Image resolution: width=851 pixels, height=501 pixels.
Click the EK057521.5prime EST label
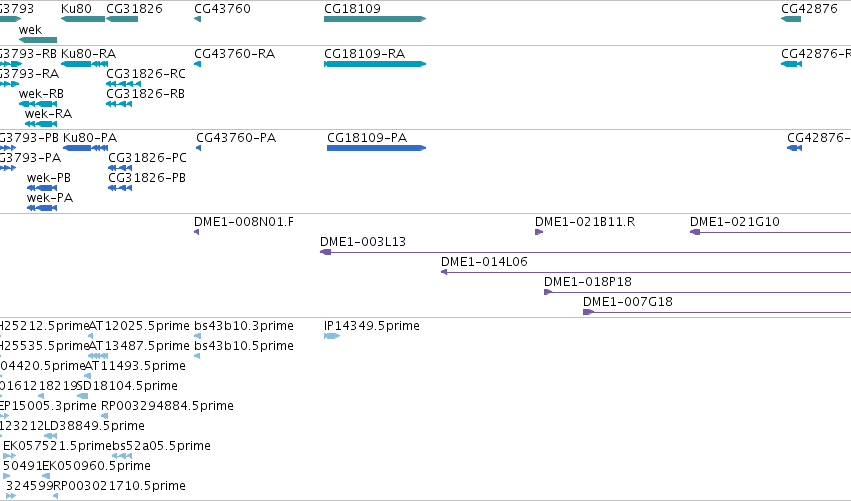(x=58, y=447)
